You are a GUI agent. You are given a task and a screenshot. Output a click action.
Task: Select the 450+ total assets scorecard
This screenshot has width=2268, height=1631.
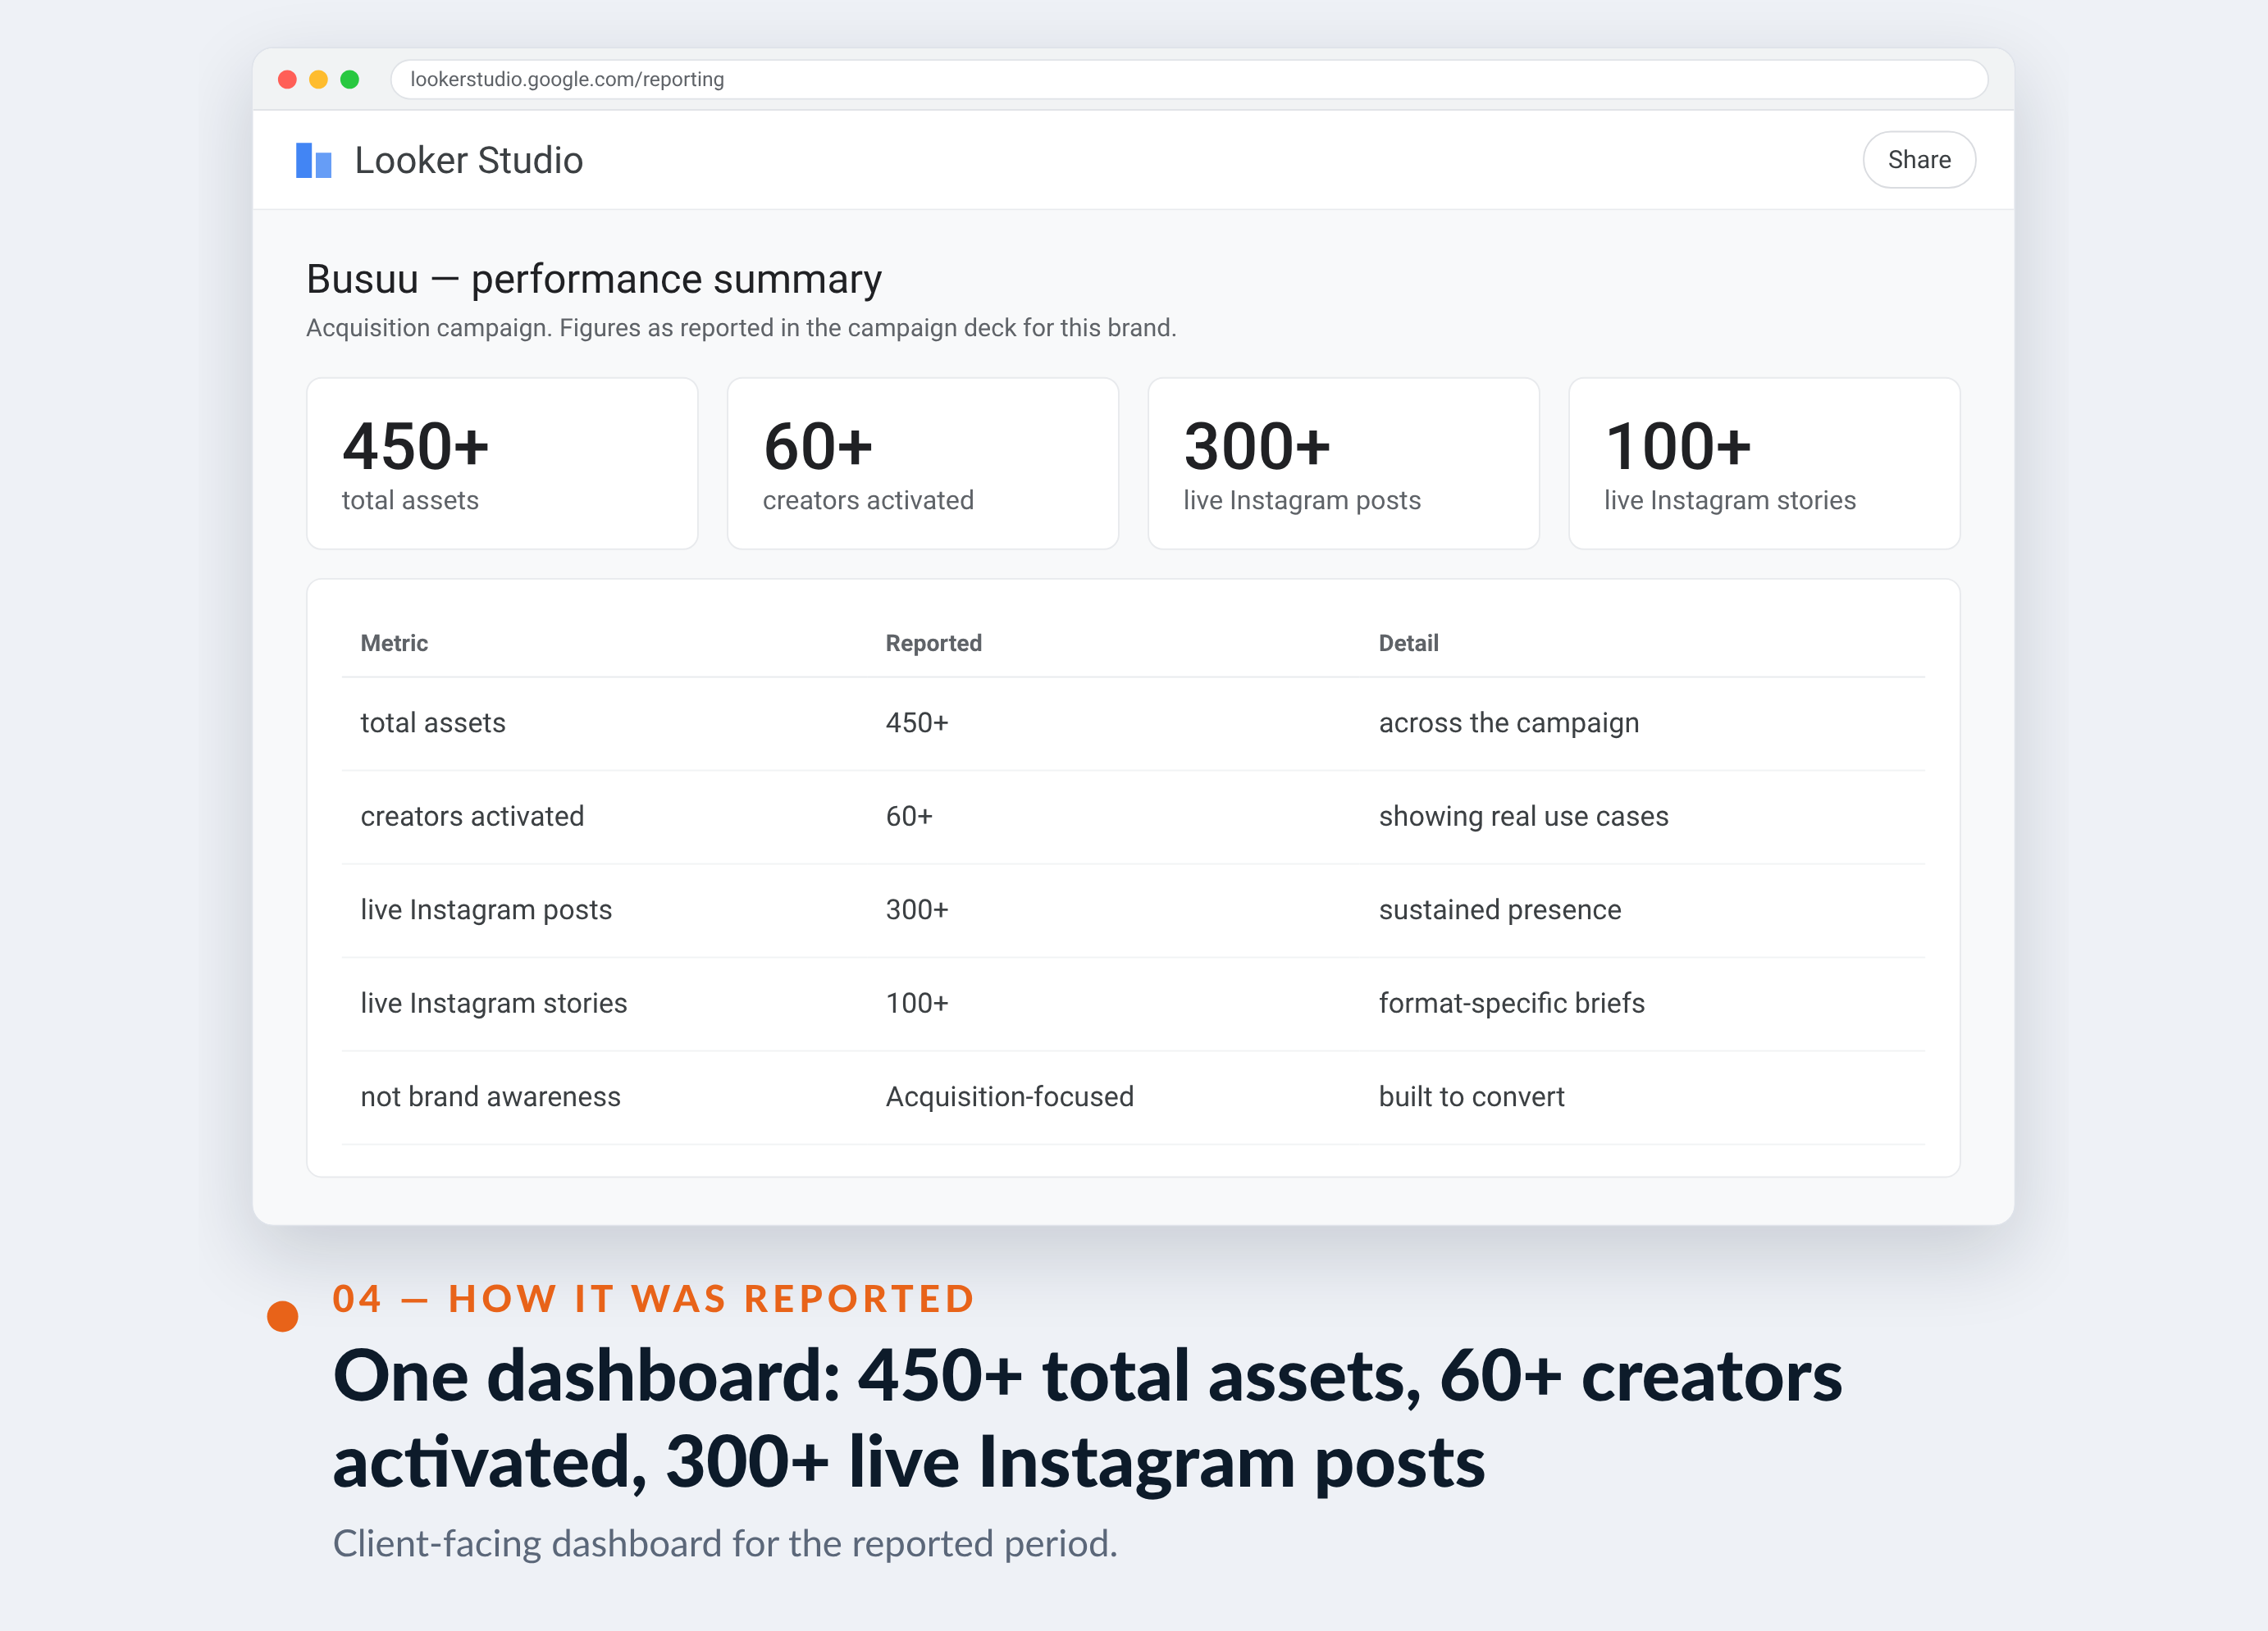point(502,463)
